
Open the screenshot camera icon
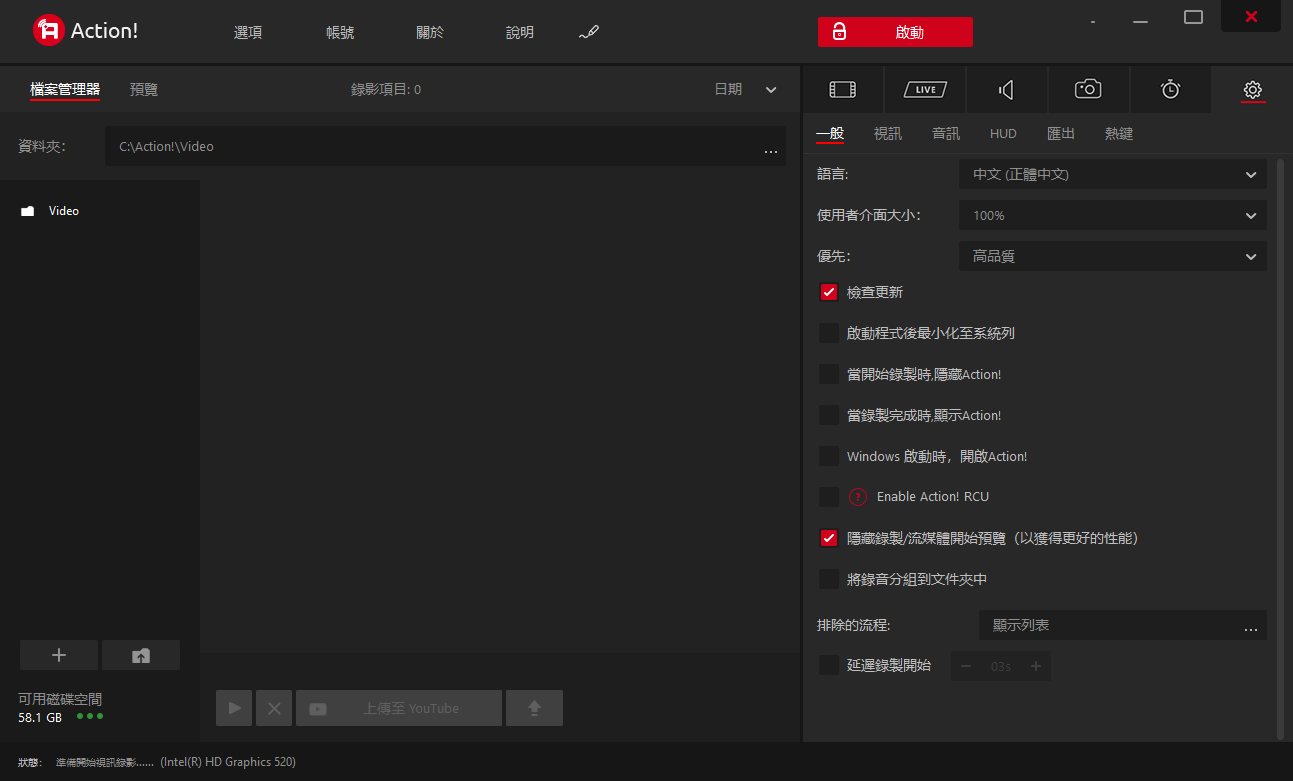[1088, 89]
